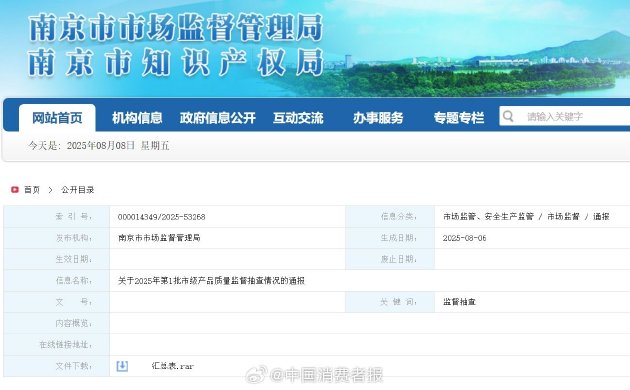Select publisher value 南京市市场监督管理局
Viewport: 630px width, 390px height.
point(159,238)
